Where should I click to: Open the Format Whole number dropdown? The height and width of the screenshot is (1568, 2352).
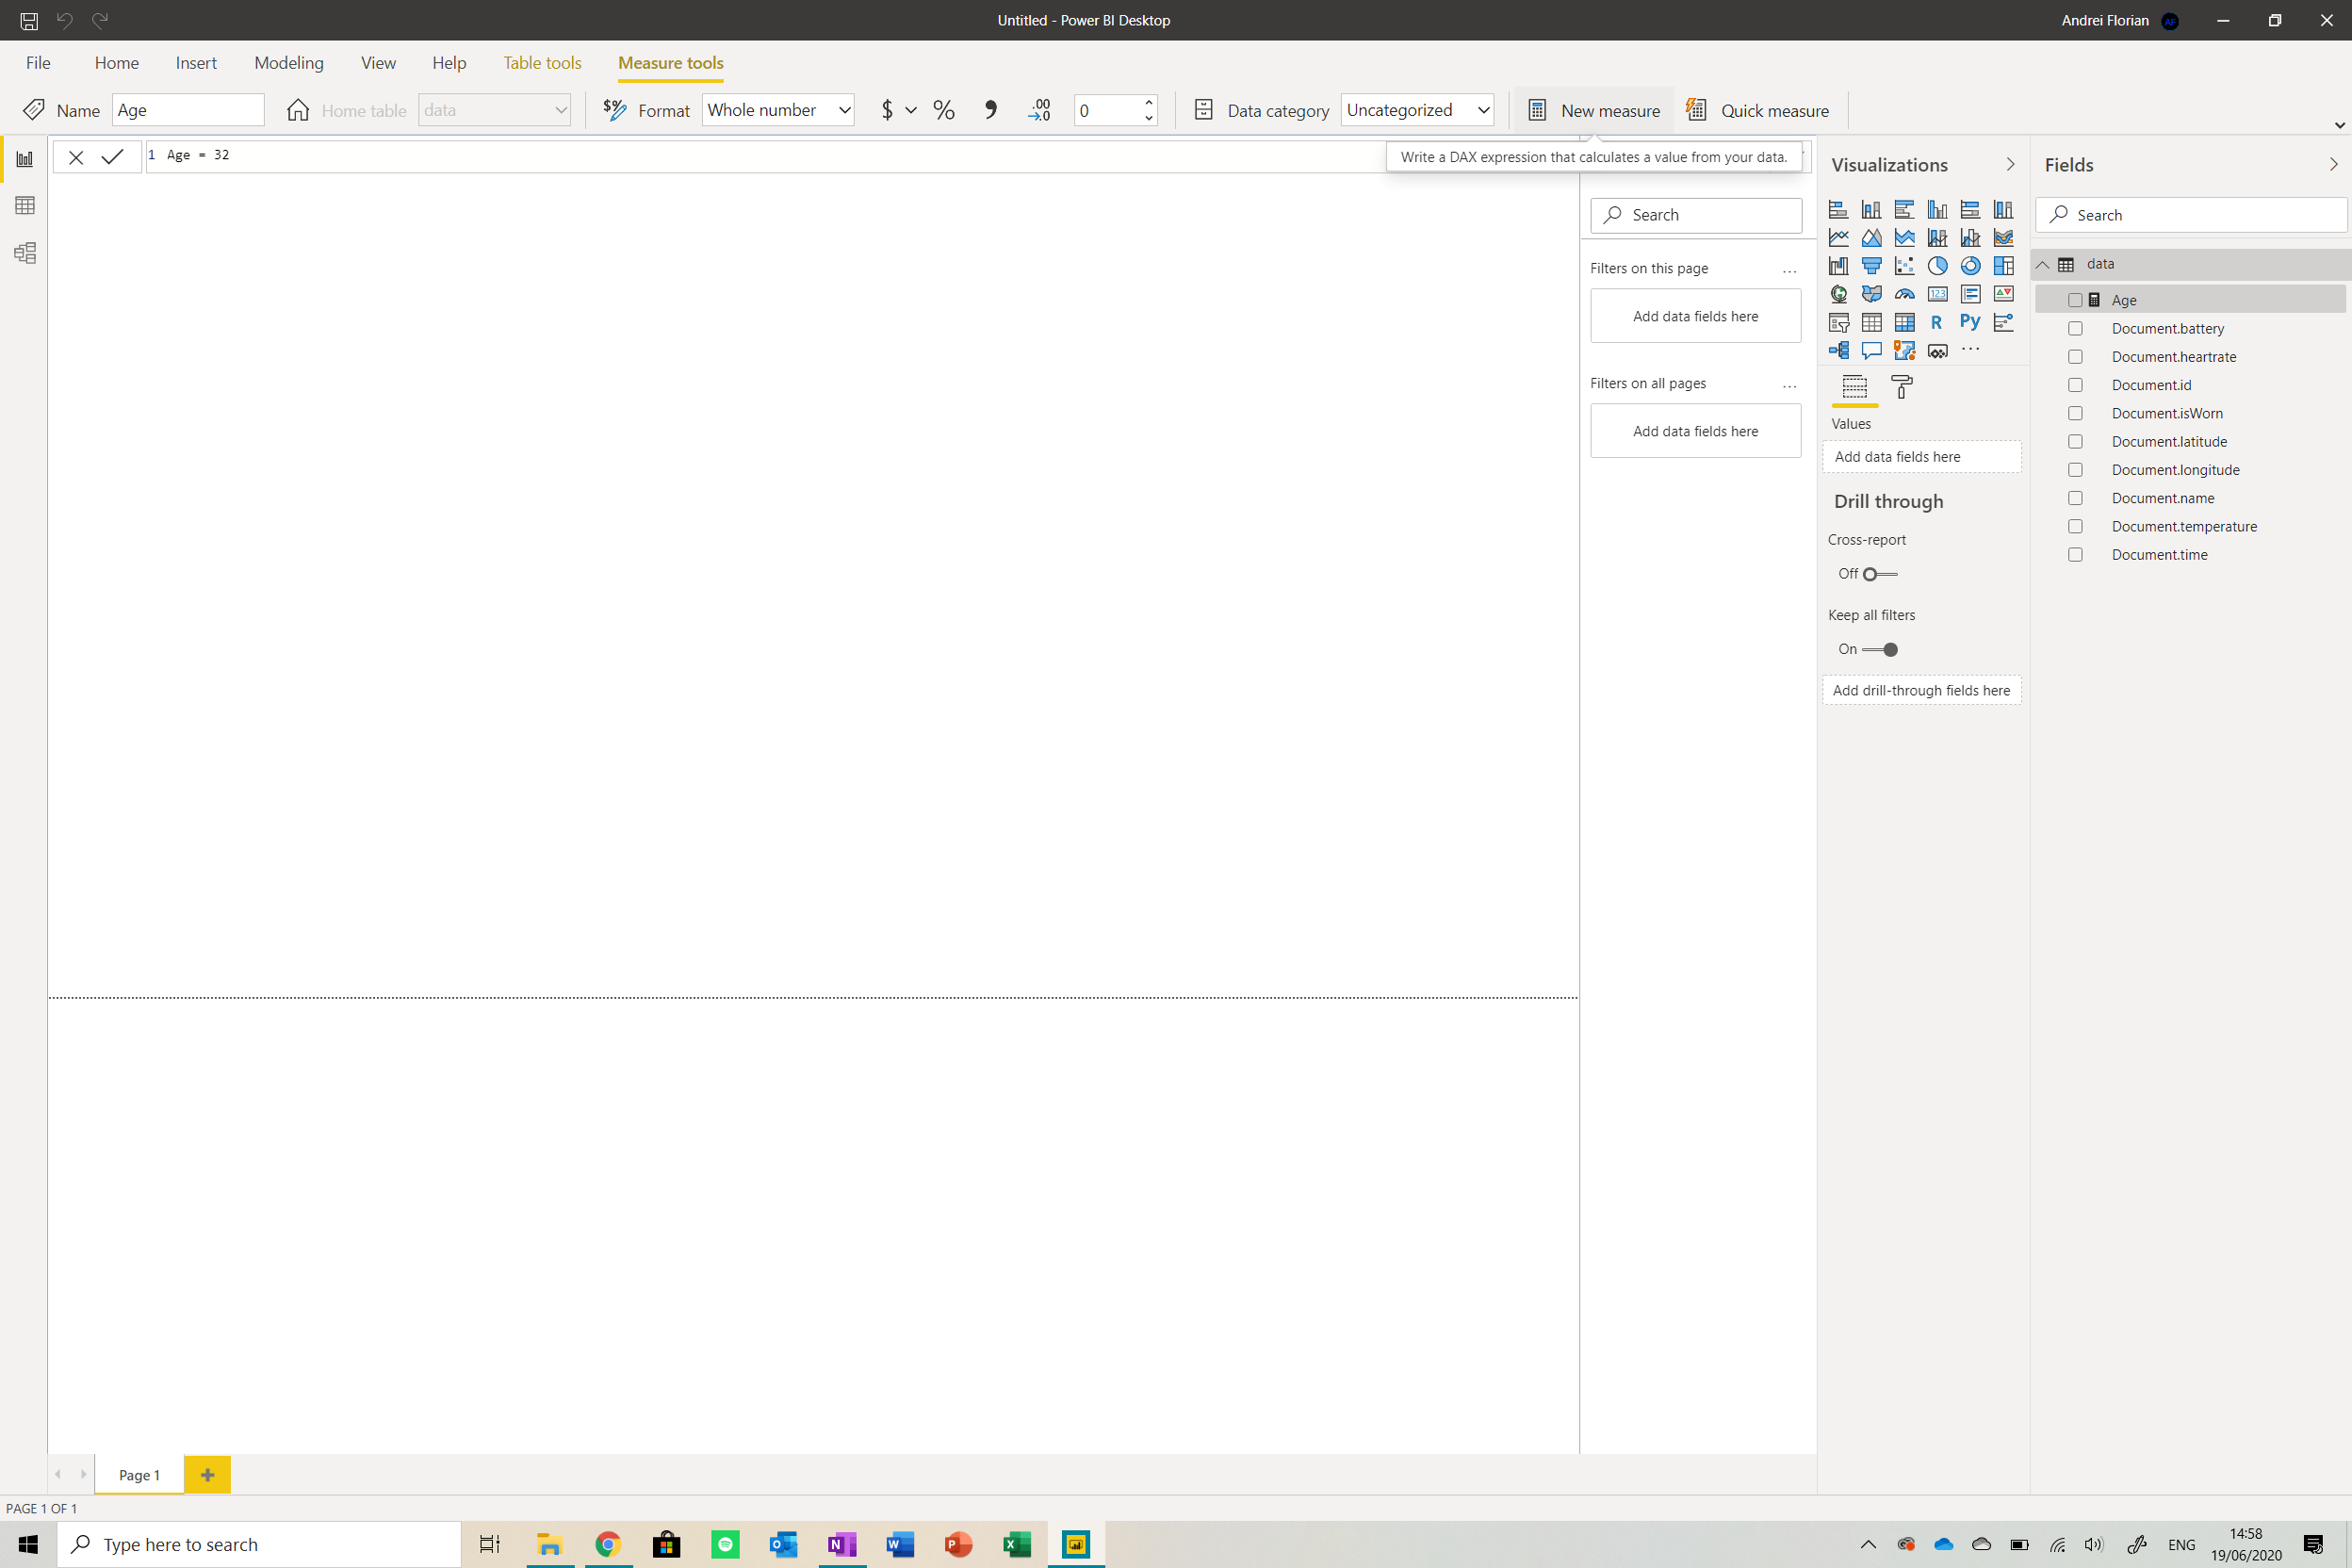tap(778, 110)
